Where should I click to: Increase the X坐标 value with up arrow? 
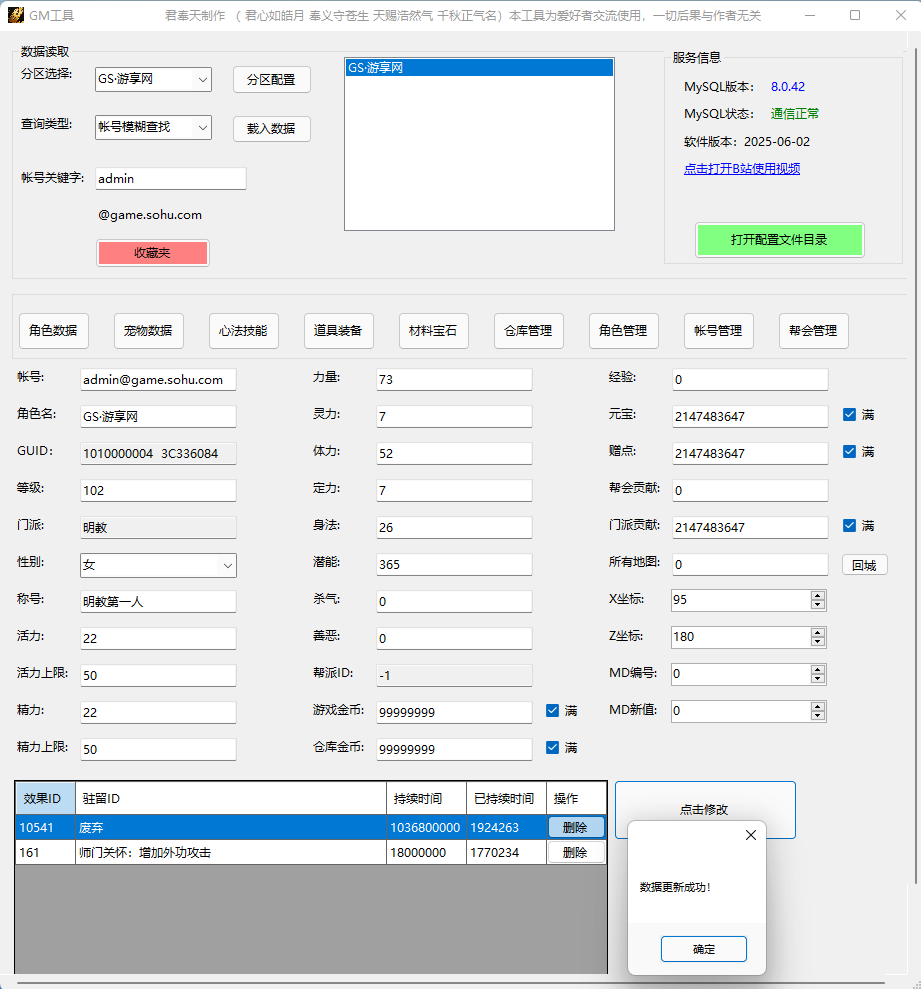(818, 595)
